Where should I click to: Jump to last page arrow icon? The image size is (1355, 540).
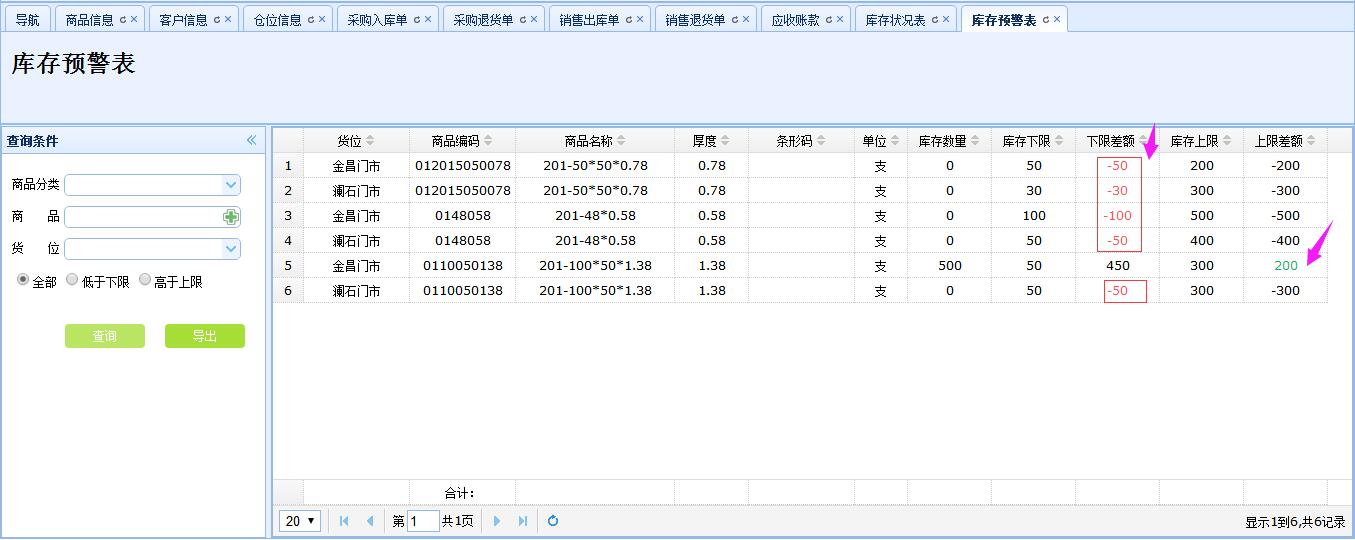pyautogui.click(x=523, y=521)
